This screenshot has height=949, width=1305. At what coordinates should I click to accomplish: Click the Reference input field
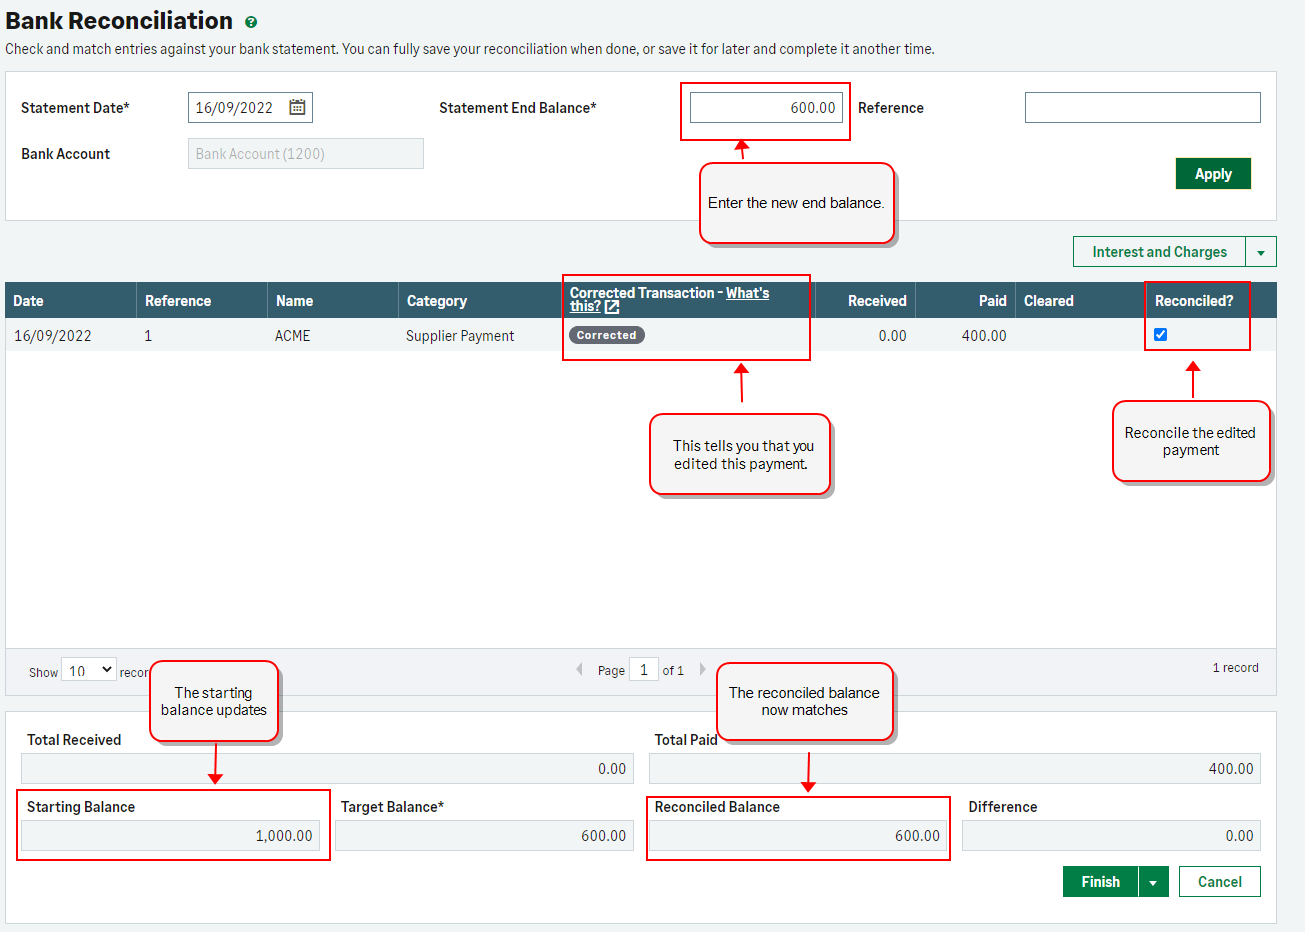pos(1142,108)
